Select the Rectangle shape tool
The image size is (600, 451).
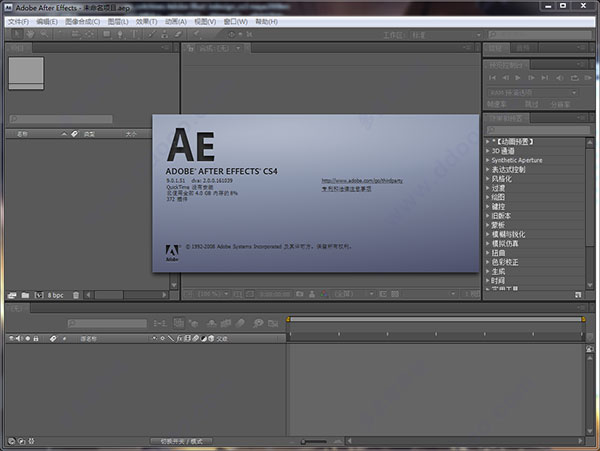[x=107, y=34]
